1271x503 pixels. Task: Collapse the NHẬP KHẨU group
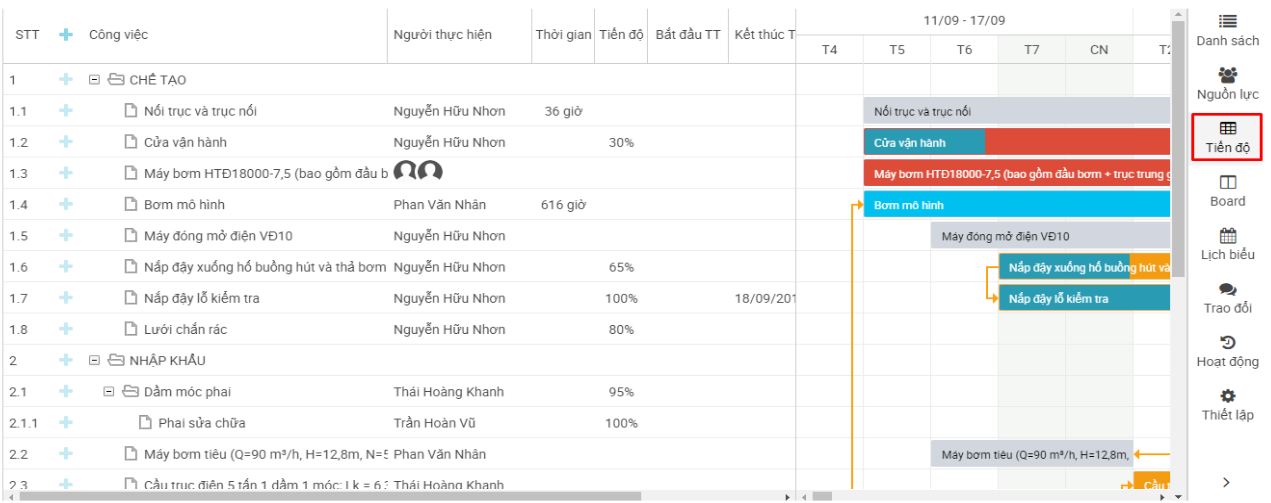pos(95,361)
